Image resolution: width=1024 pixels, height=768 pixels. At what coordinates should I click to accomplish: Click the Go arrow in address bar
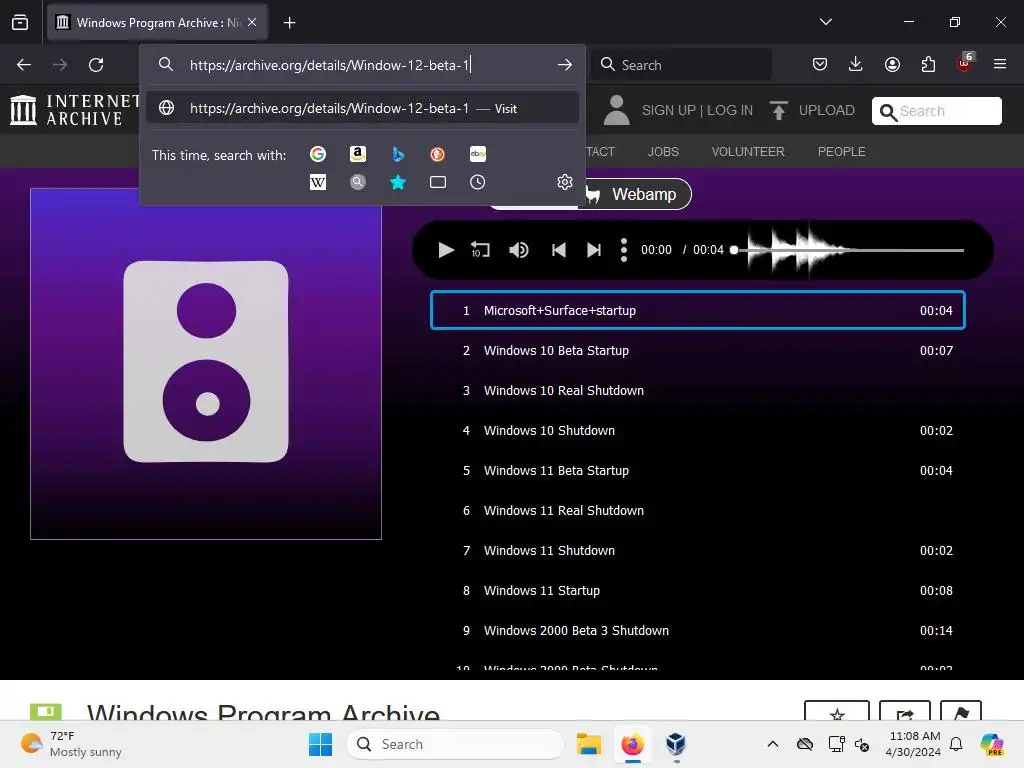point(565,65)
